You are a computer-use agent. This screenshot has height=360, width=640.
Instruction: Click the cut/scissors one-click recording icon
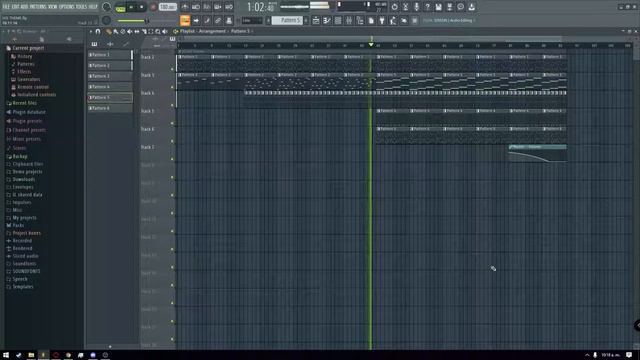point(405,7)
